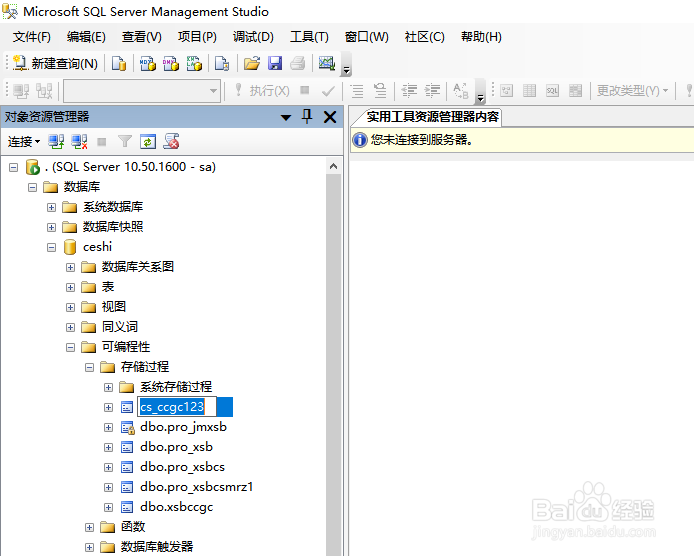Click the Object Explorer scroll up arrow
The width and height of the screenshot is (694, 556).
click(x=333, y=166)
